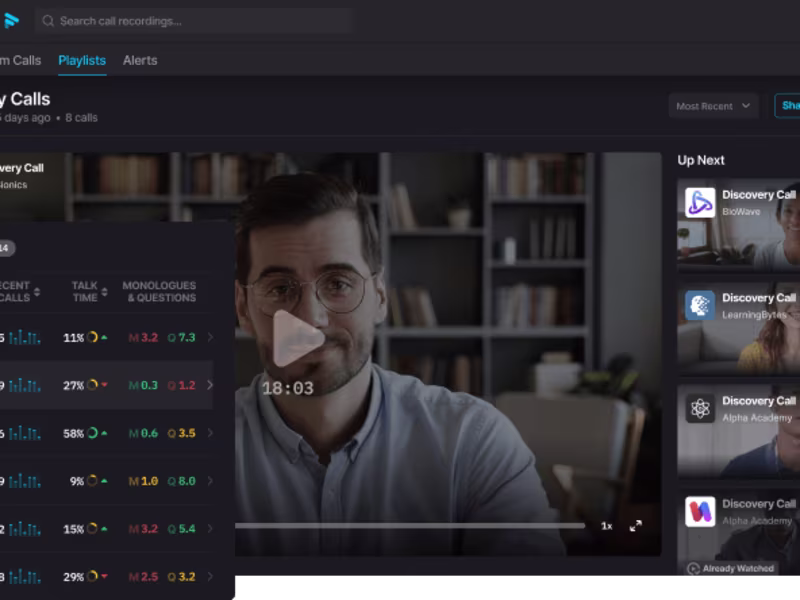Click the Already Watched play icon
The image size is (800, 600).
693,568
